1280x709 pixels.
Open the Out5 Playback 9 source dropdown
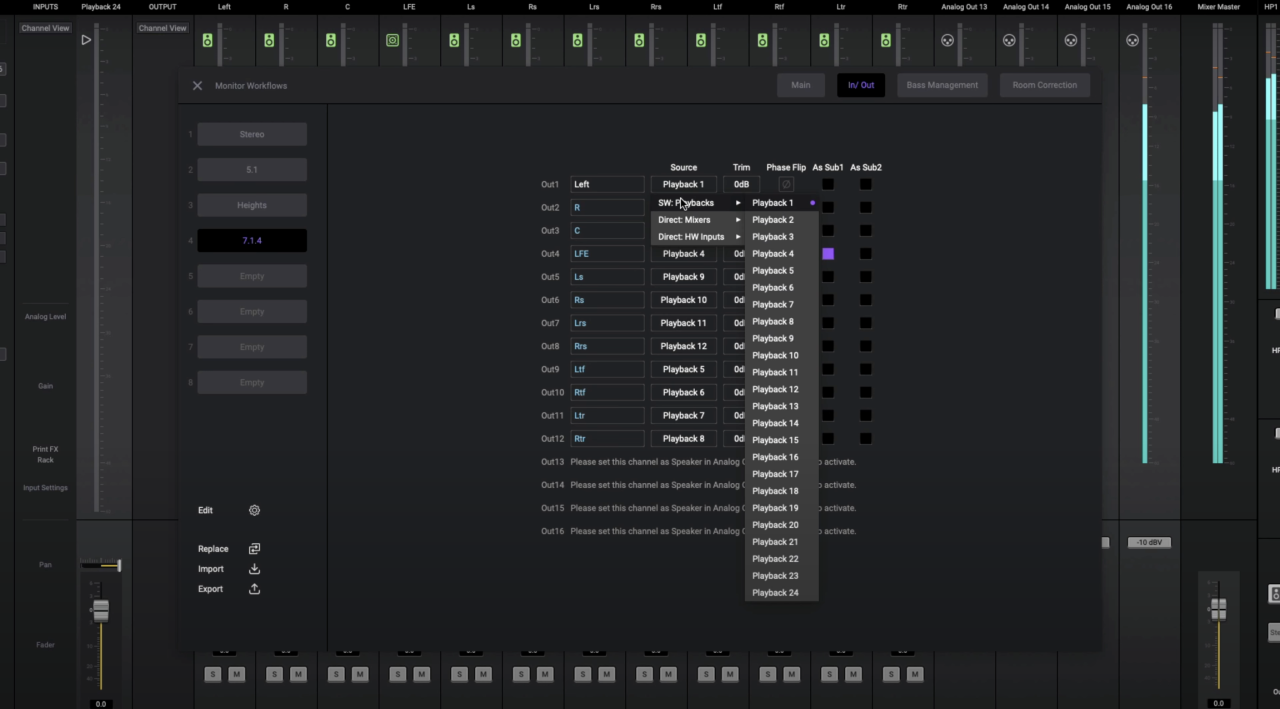pyautogui.click(x=683, y=277)
